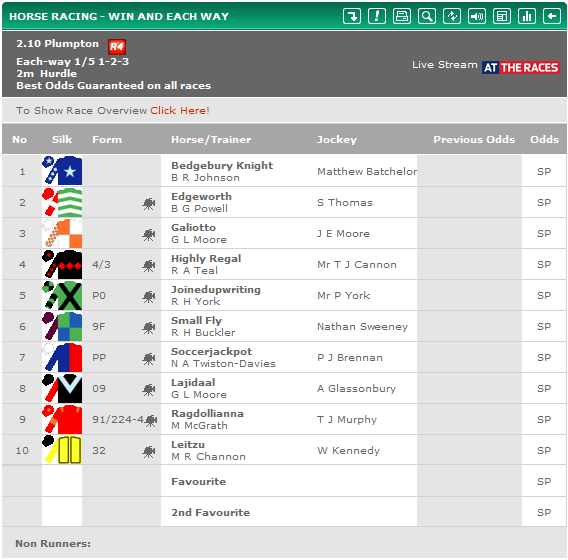This screenshot has height=560, width=568.
Task: Click the red R4 badge
Action: pos(117,46)
